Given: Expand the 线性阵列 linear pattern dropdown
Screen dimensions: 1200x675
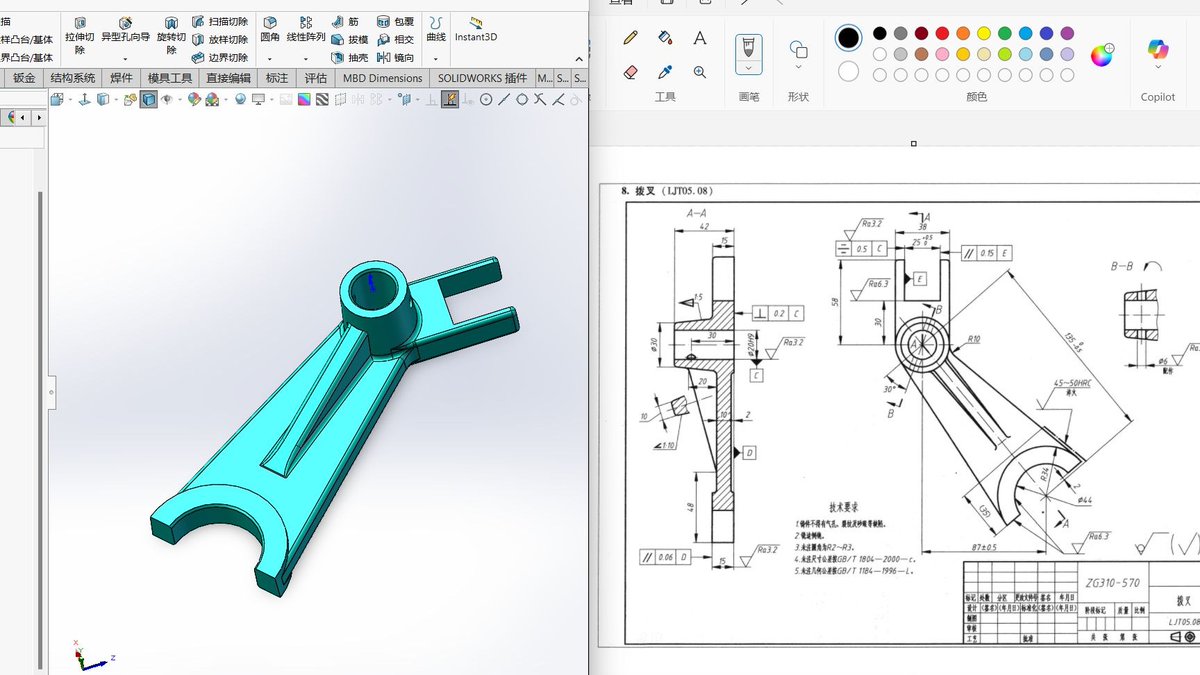Looking at the screenshot, I should (306, 57).
